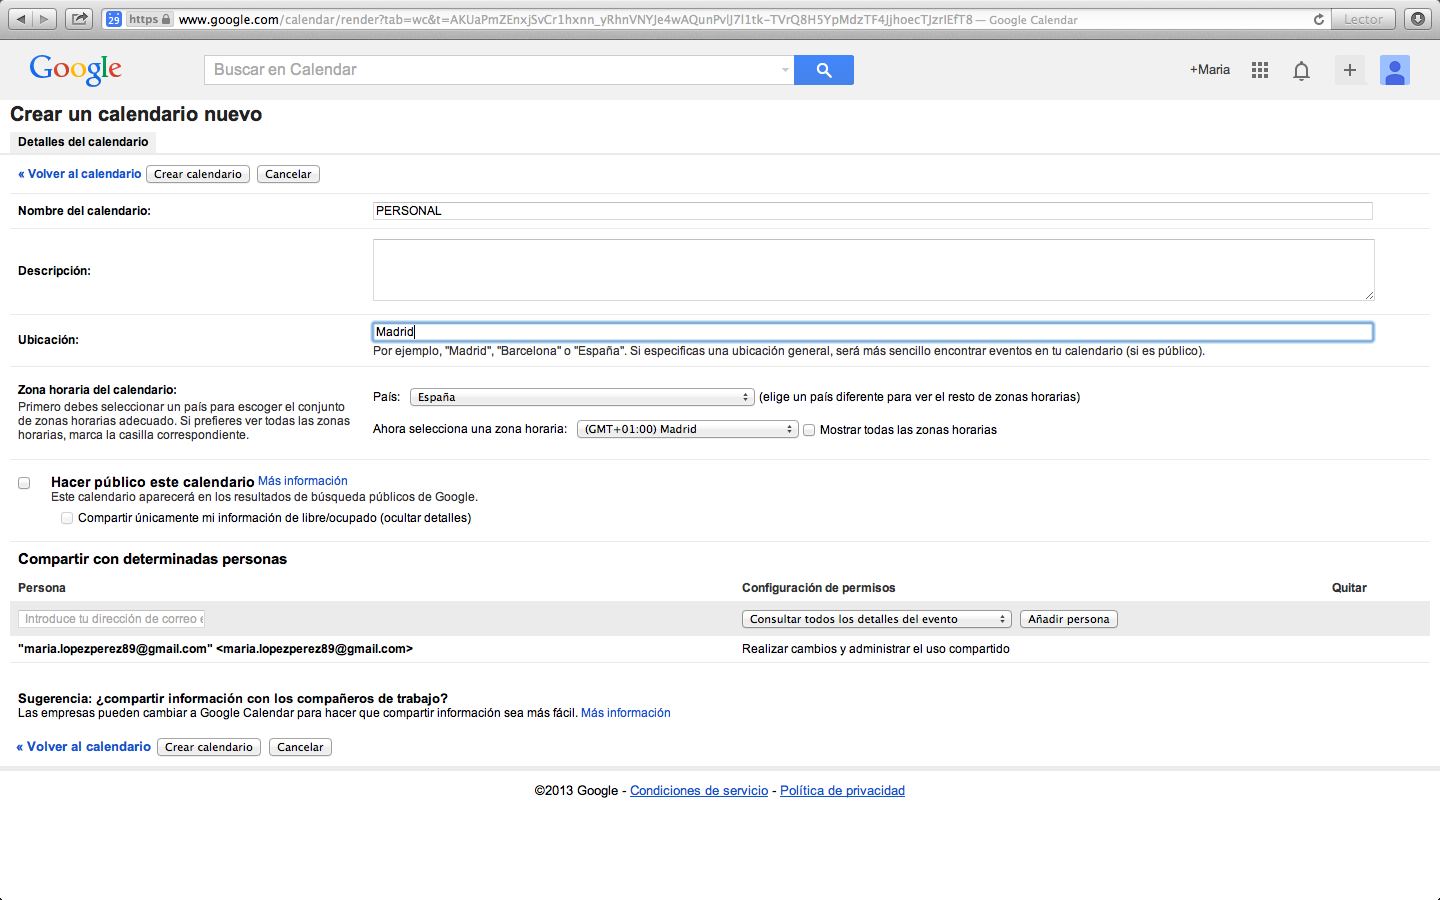Reload the page with the refresh icon
The height and width of the screenshot is (900, 1440).
click(1318, 19)
